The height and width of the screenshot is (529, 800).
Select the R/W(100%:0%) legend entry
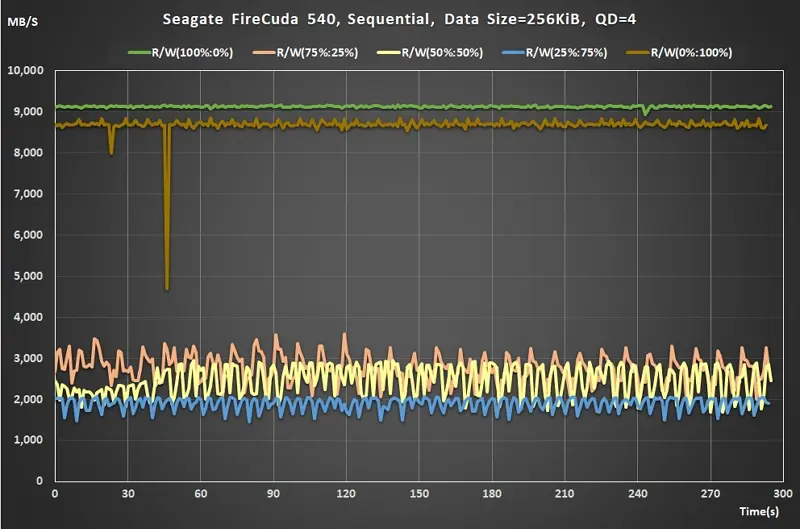(x=181, y=53)
